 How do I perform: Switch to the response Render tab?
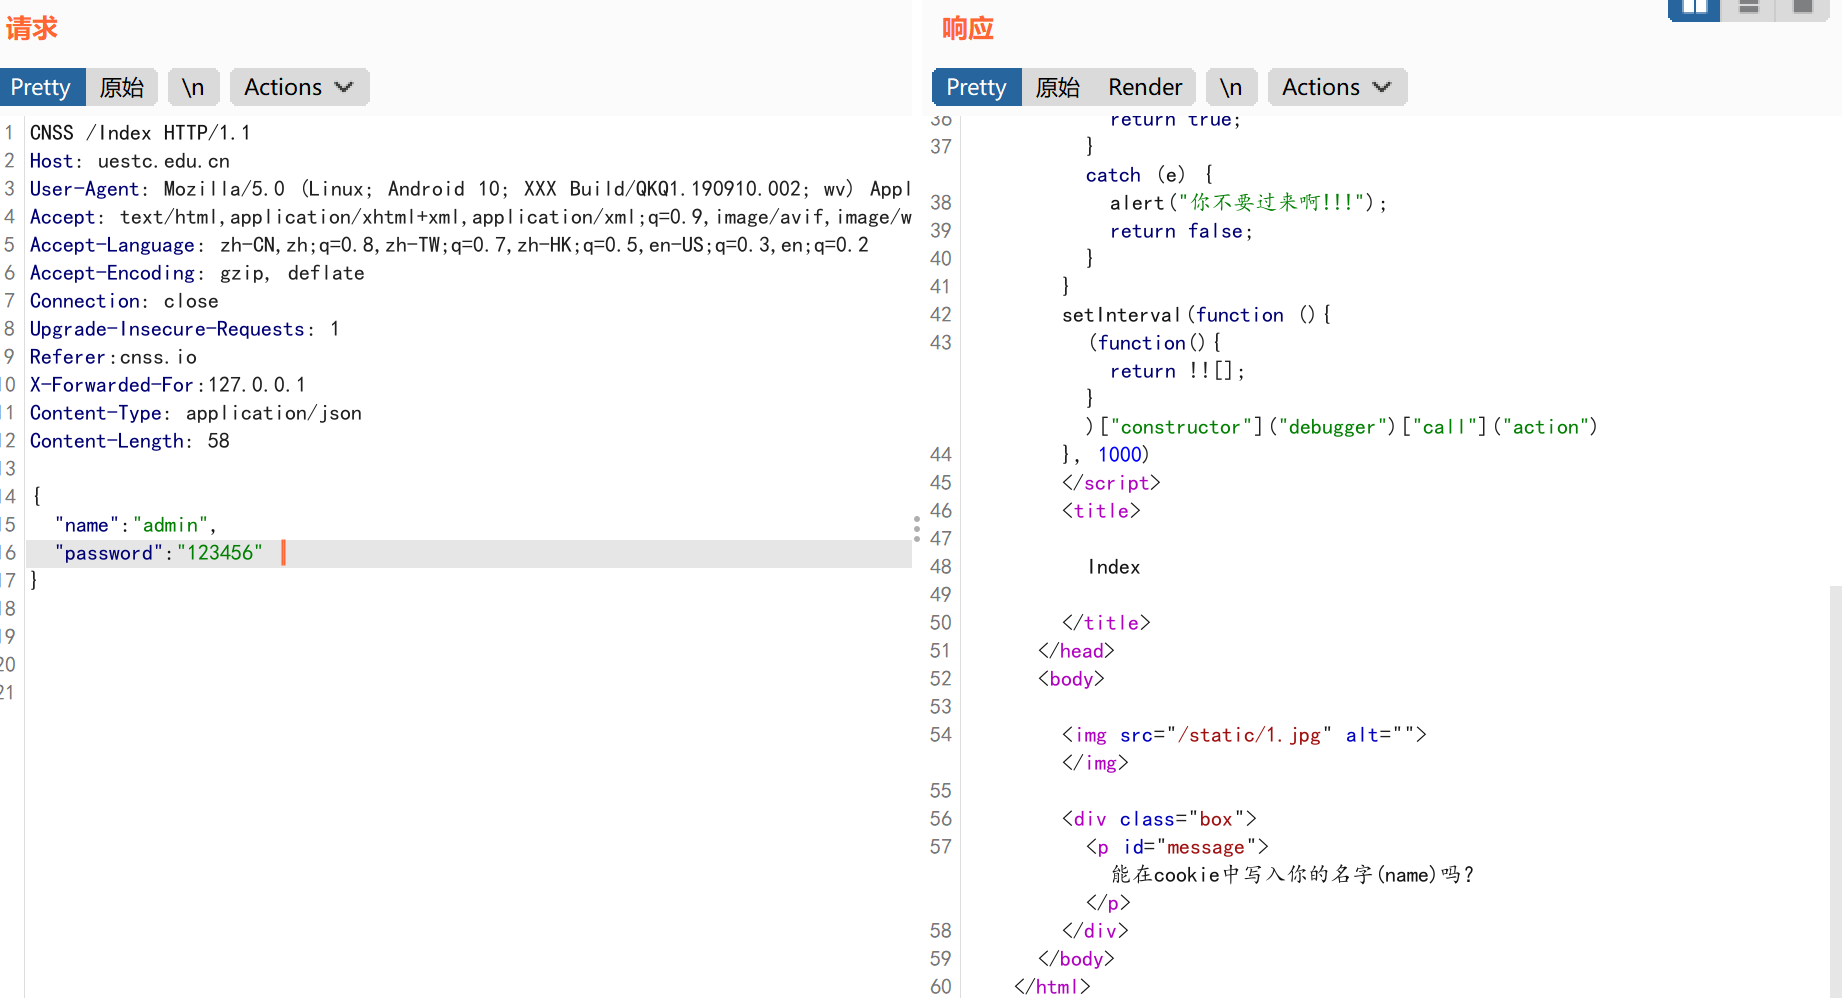click(1145, 87)
